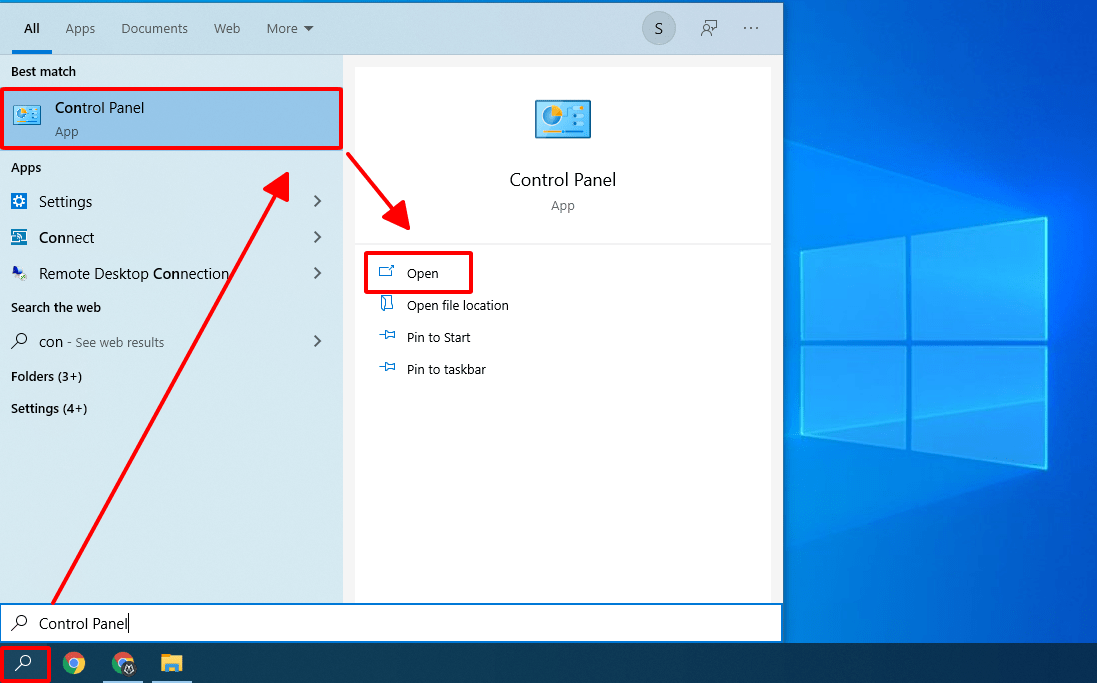The width and height of the screenshot is (1097, 683).
Task: Click the second Chrome icon on taskbar
Action: [123, 663]
